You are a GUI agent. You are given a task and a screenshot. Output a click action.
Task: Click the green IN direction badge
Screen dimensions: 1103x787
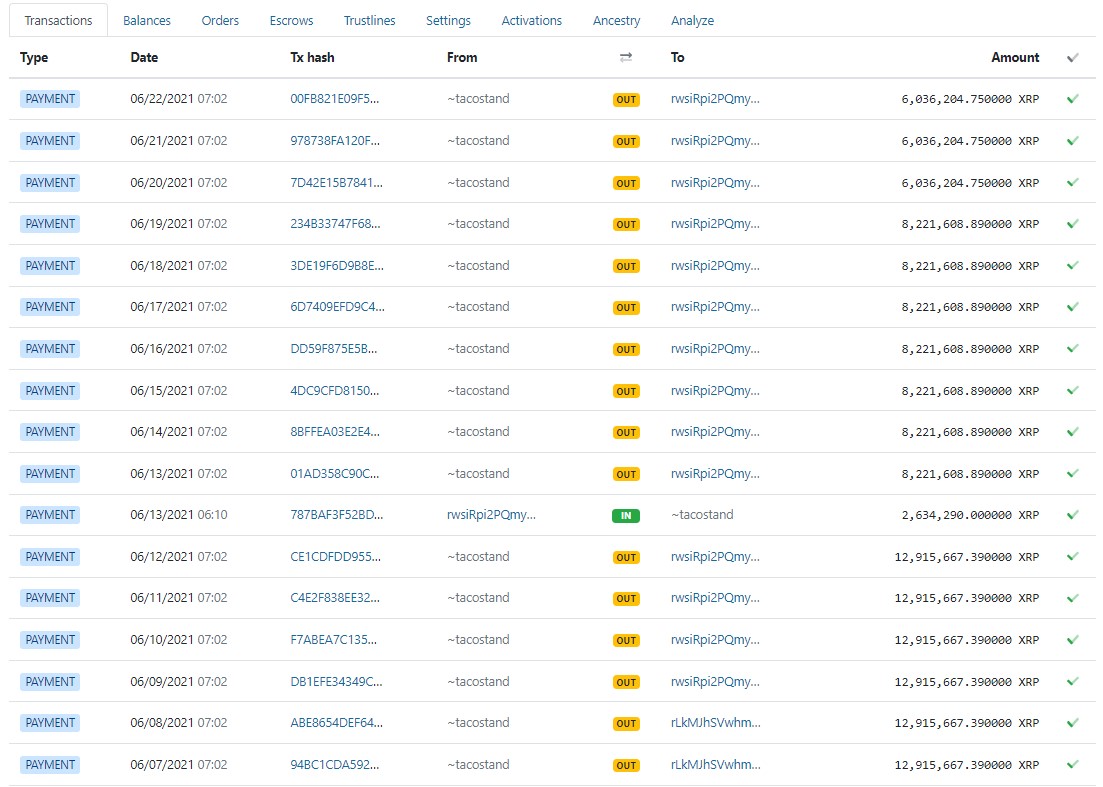point(625,516)
